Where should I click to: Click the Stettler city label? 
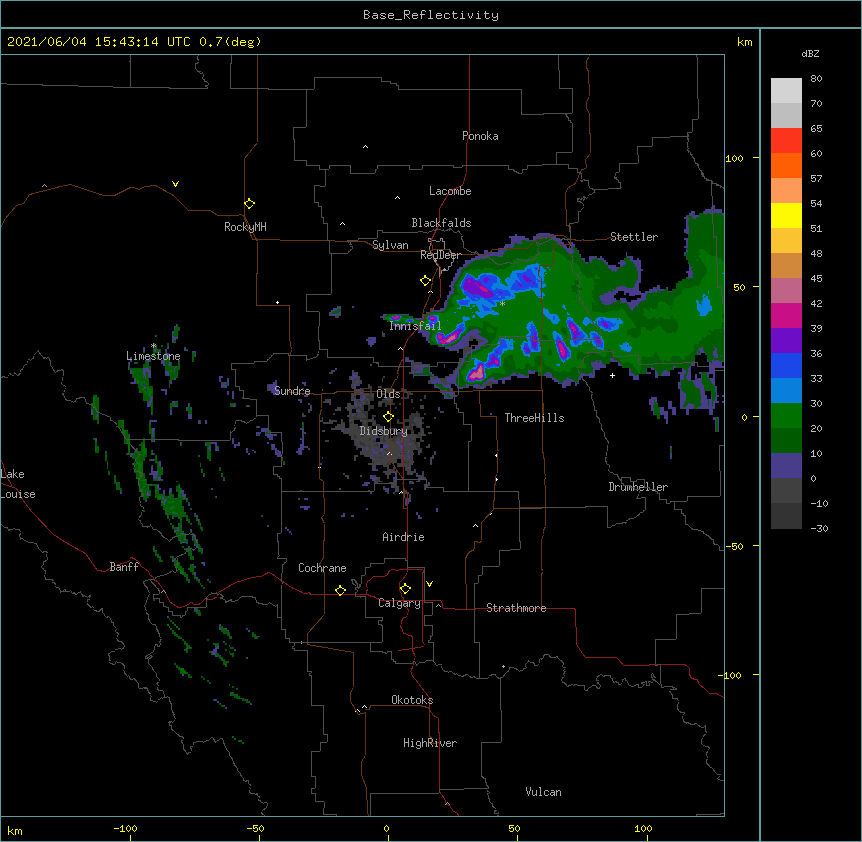pos(634,237)
